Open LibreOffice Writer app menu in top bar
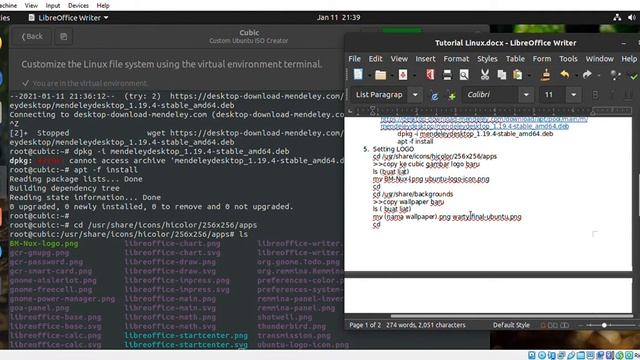Image resolution: width=640 pixels, height=360 pixels. click(69, 18)
